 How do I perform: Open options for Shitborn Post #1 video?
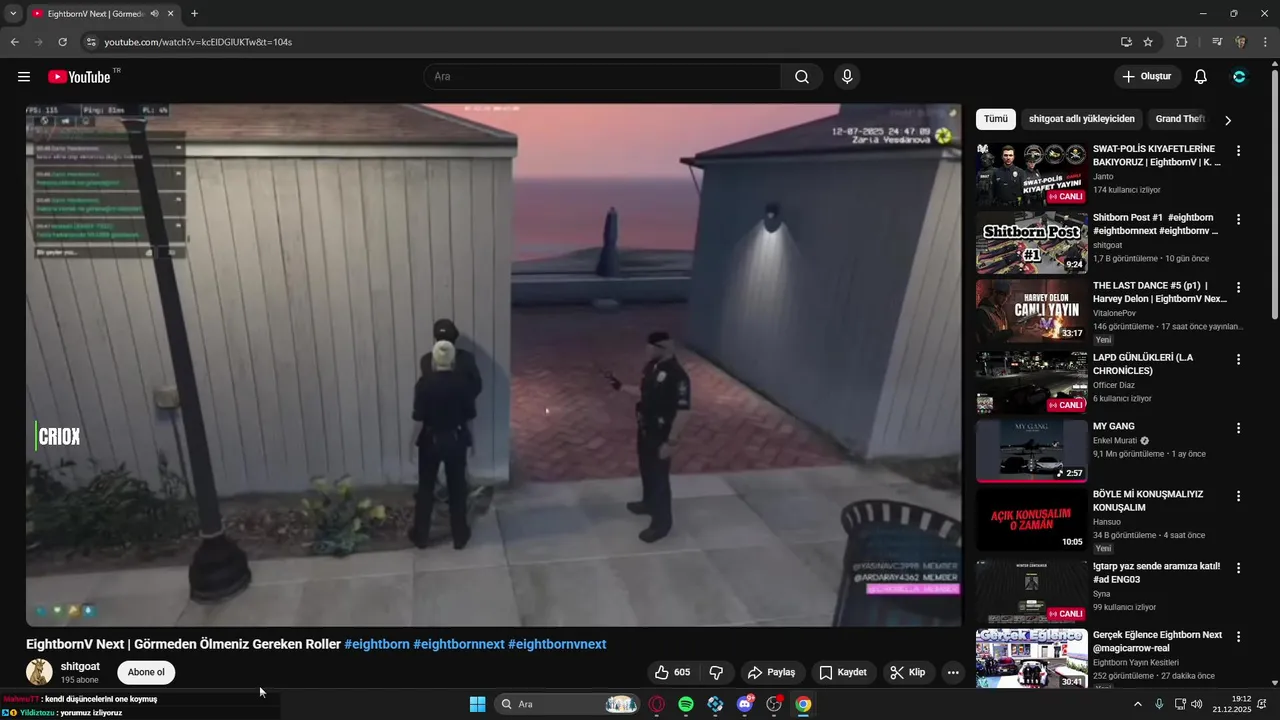(x=1238, y=219)
